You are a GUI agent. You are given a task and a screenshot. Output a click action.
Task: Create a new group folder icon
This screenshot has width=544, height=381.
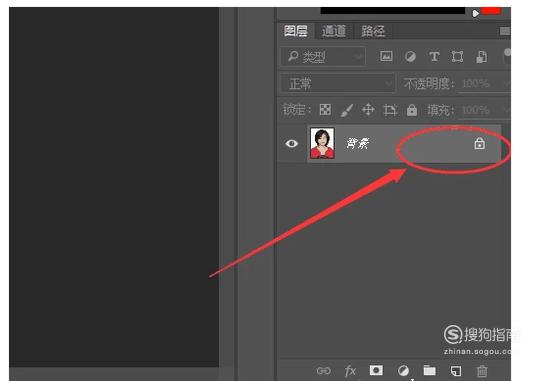coord(430,370)
